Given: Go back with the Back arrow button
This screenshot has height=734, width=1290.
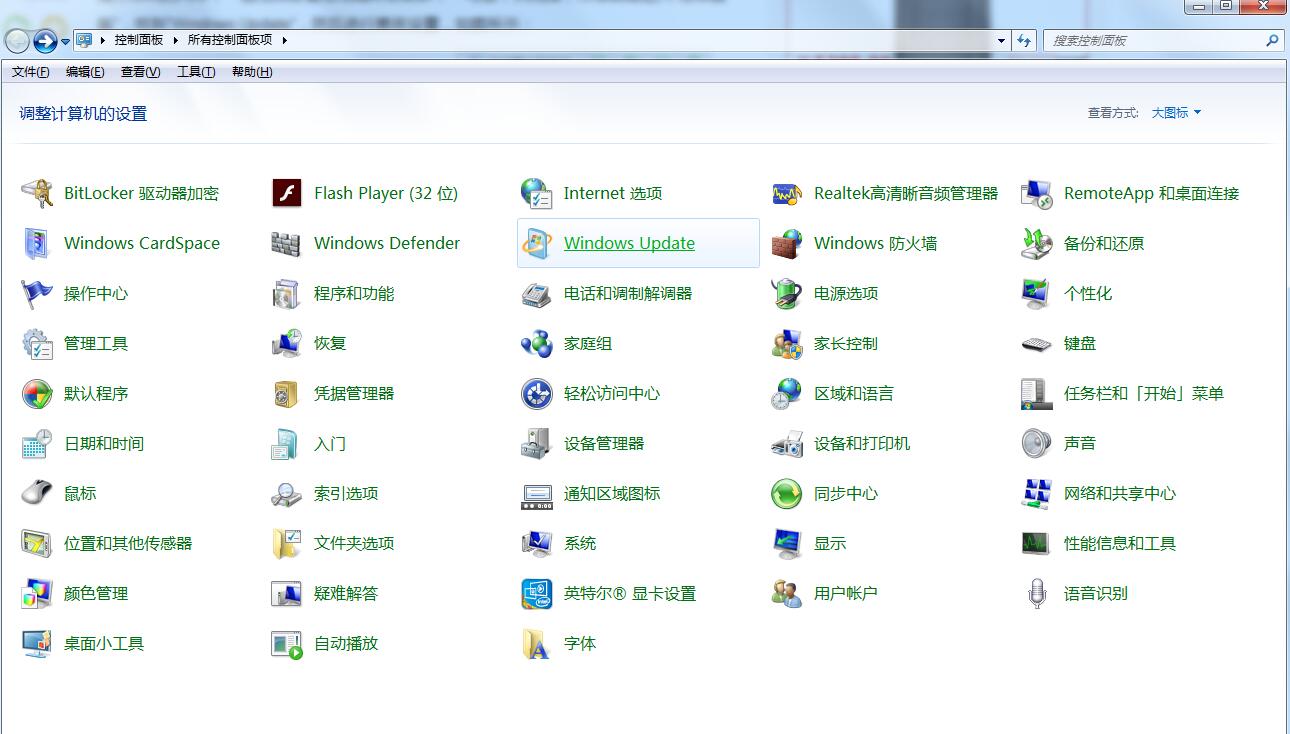Looking at the screenshot, I should pyautogui.click(x=18, y=41).
